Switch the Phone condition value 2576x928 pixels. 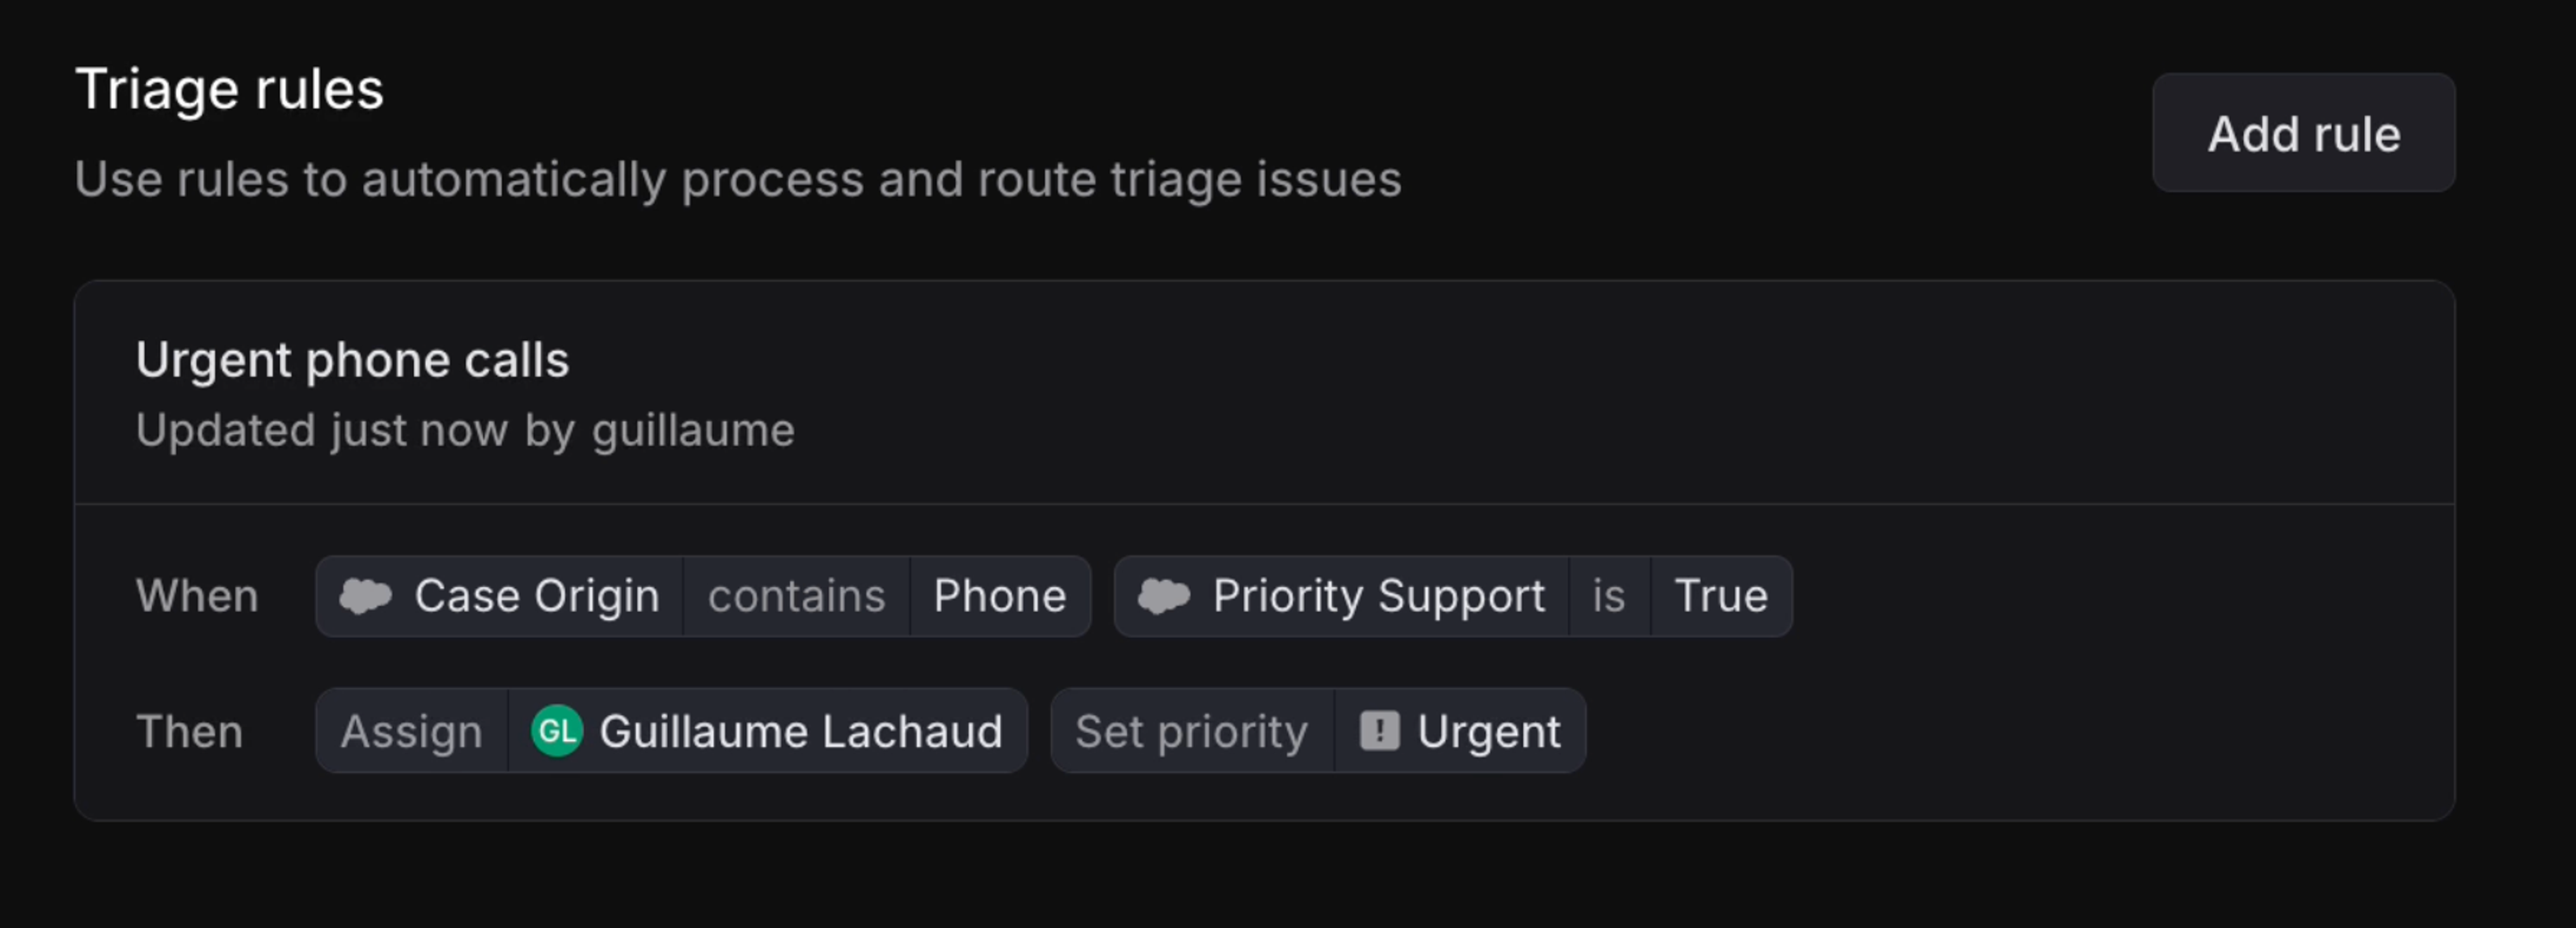[x=1000, y=596]
